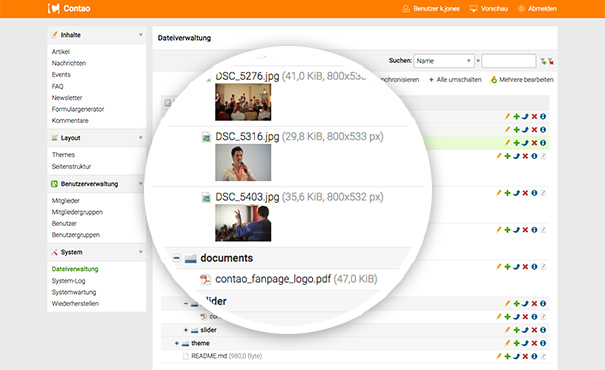Select the contao_fanpage_logo.pdf file name
The image size is (605, 370).
(273, 279)
